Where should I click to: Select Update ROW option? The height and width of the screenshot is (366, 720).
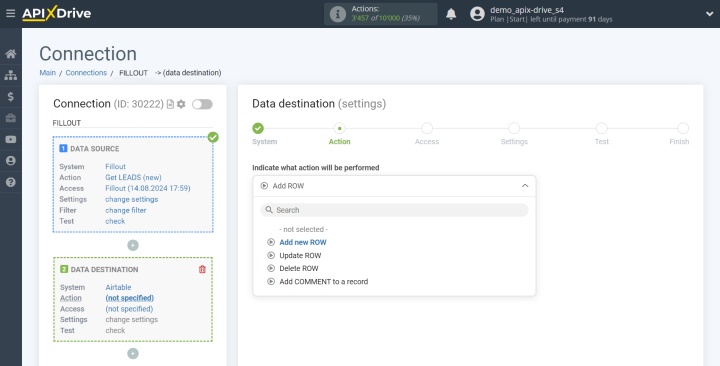point(300,255)
